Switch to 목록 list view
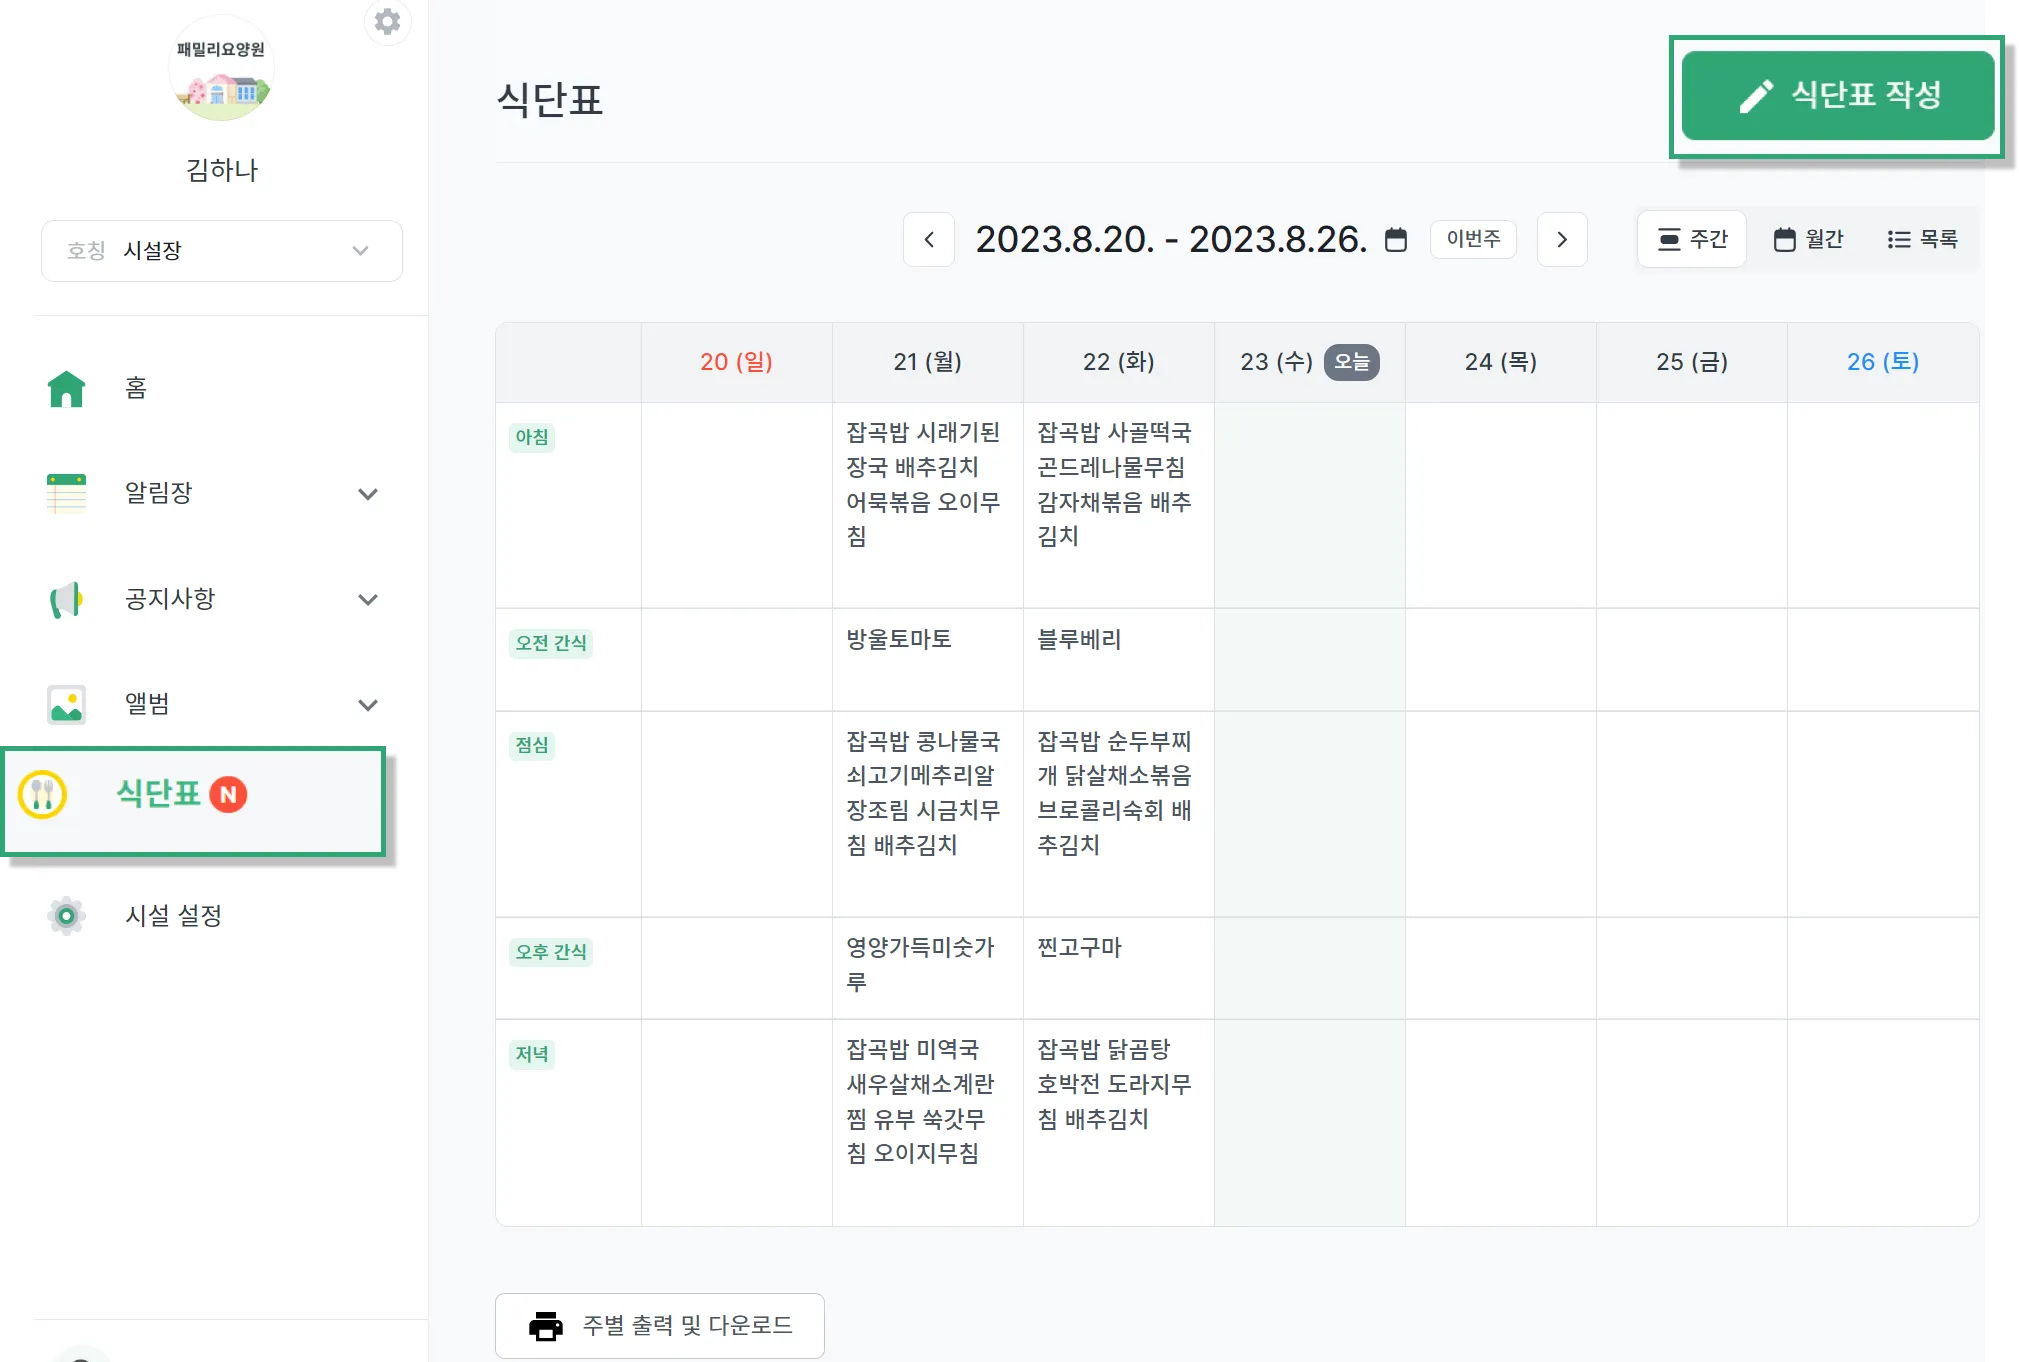2019x1362 pixels. point(1922,240)
